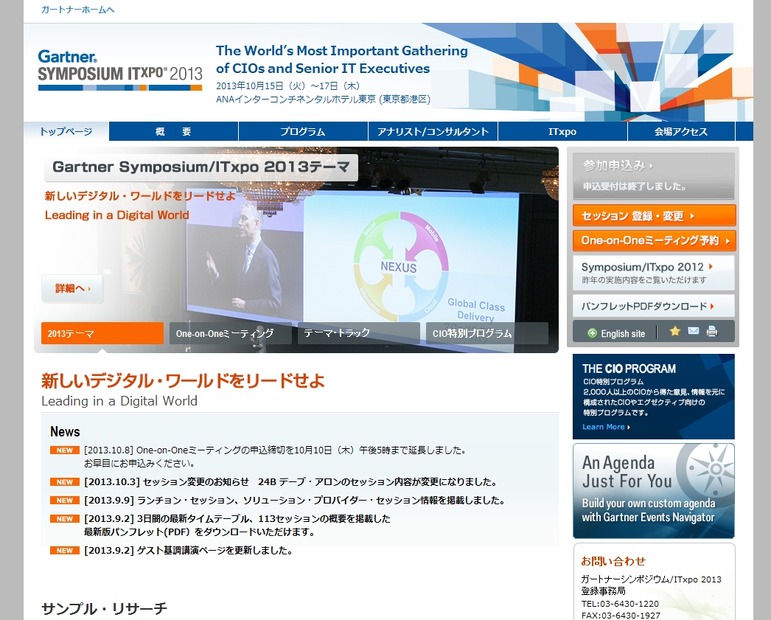The width and height of the screenshot is (771, 620).
Task: Open the 2013.10.3 セッション変更 news item
Action: tap(291, 481)
